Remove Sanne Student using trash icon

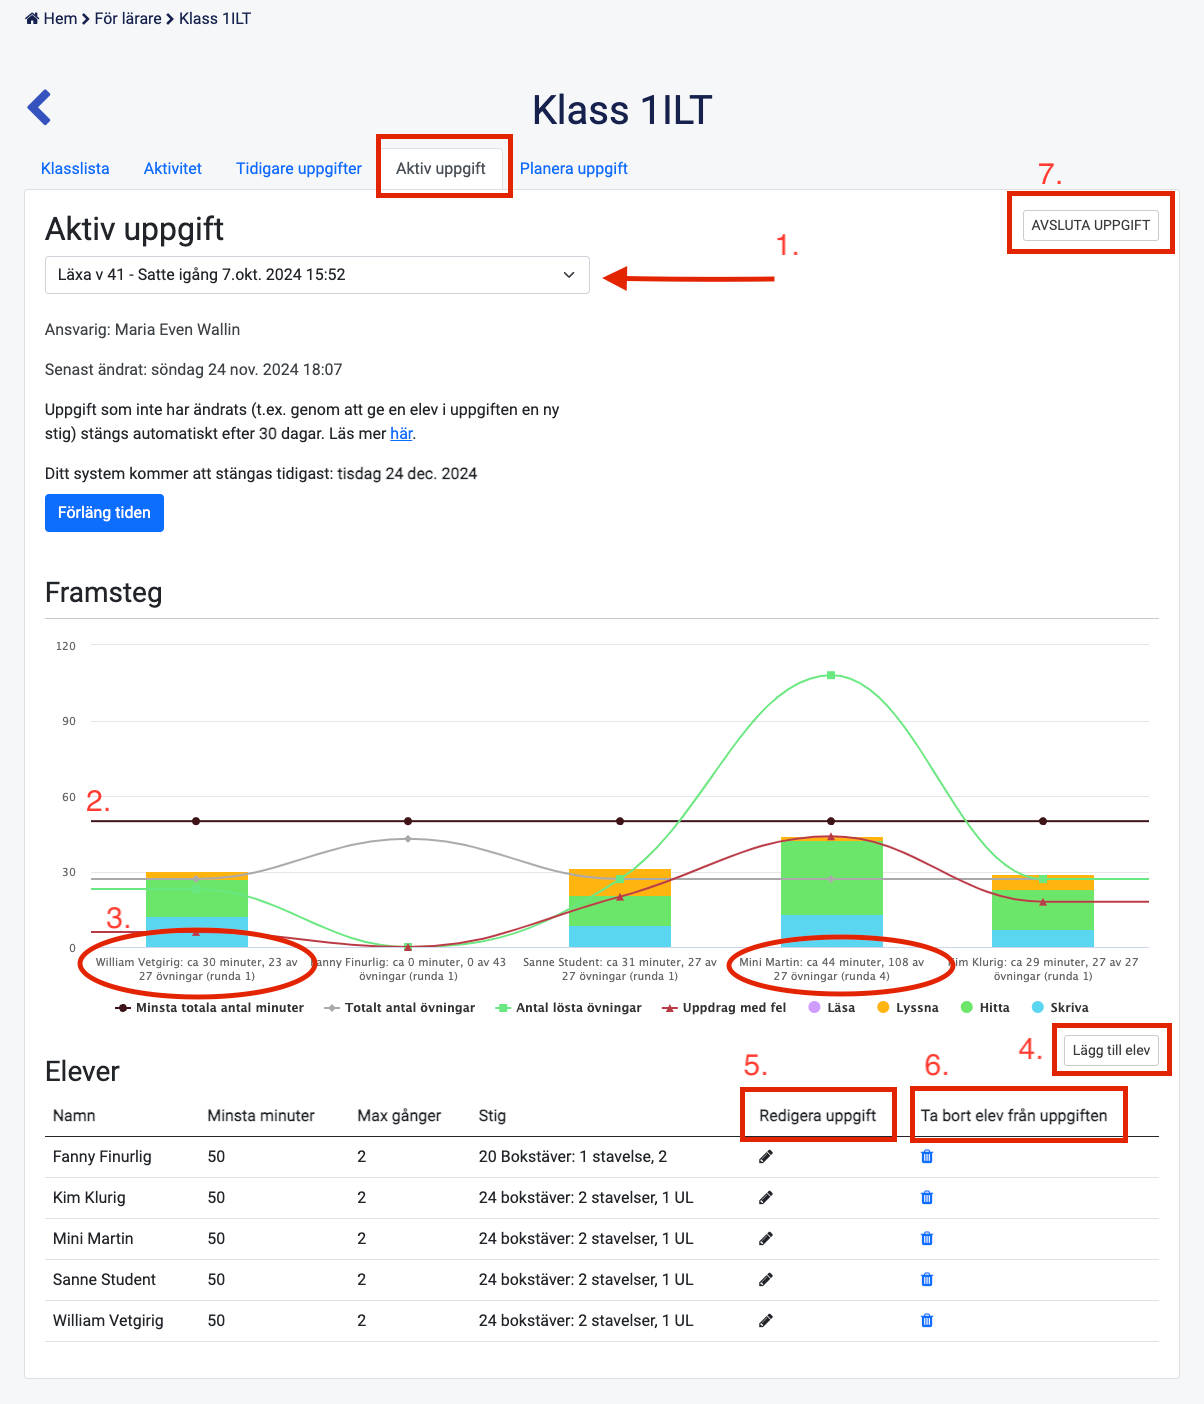coord(927,1280)
